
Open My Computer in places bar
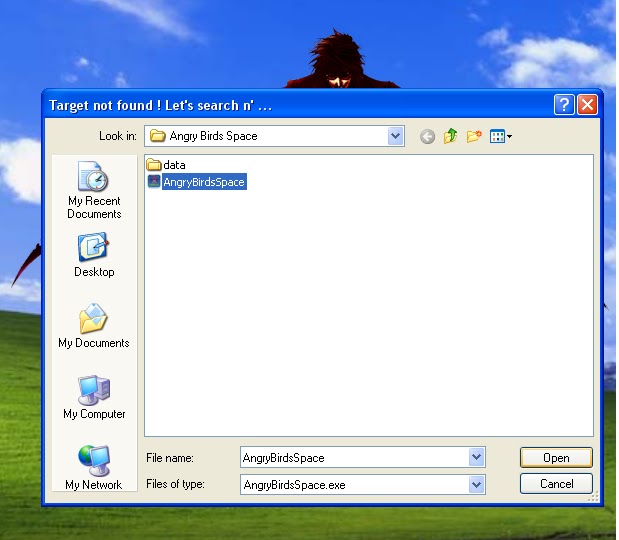click(94, 397)
